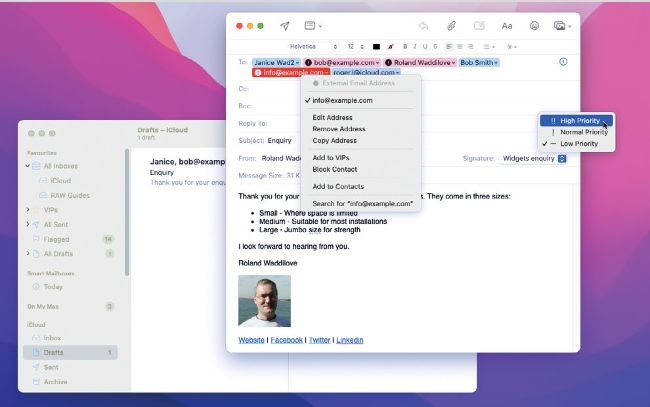Click the header fields layout icon
650x407 pixels.
tap(311, 26)
